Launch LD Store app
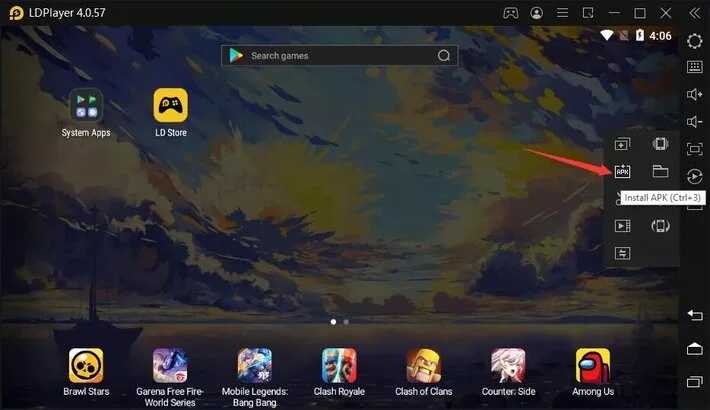710x410 pixels. coord(171,112)
